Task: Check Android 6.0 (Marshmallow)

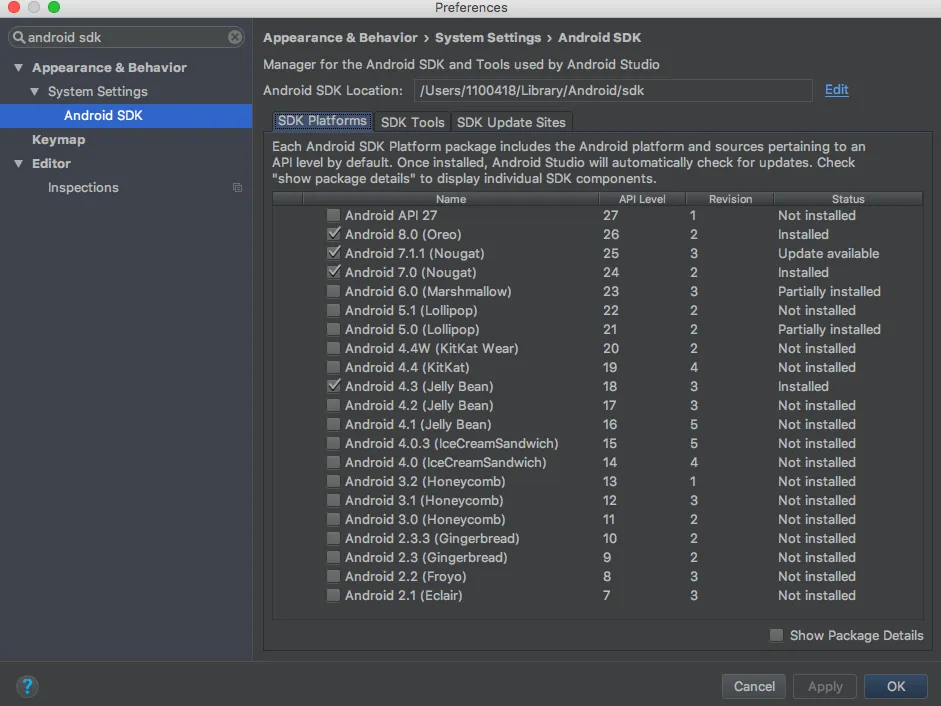Action: click(333, 291)
